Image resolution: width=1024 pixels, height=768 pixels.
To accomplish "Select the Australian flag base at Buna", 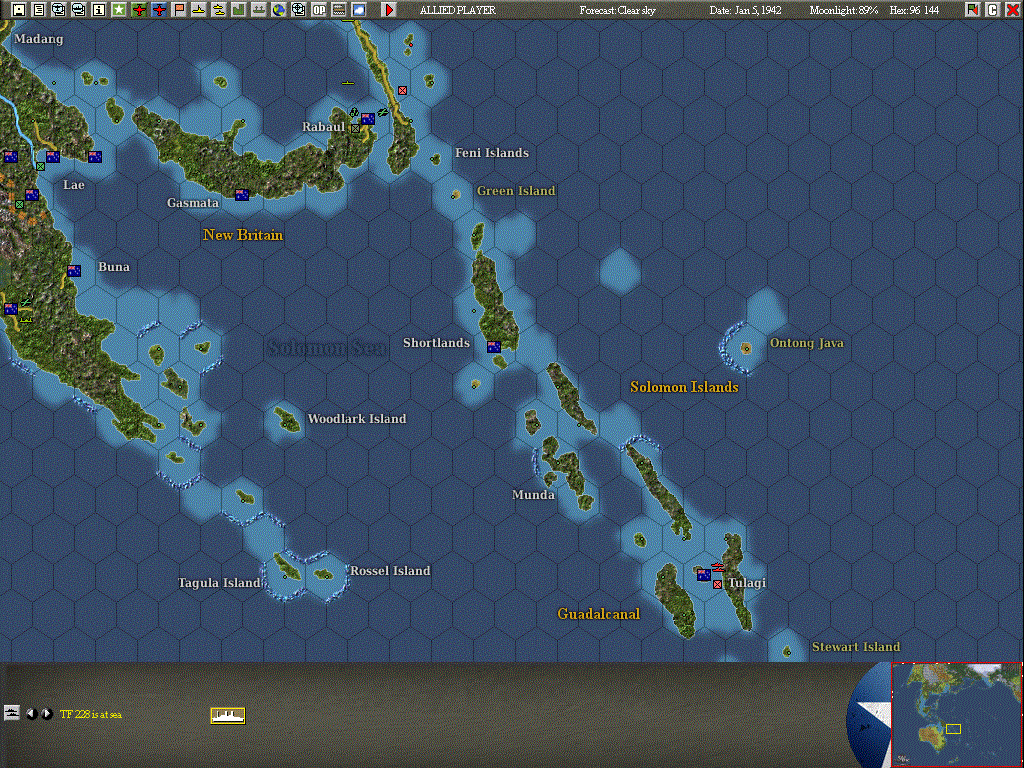I will click(74, 270).
